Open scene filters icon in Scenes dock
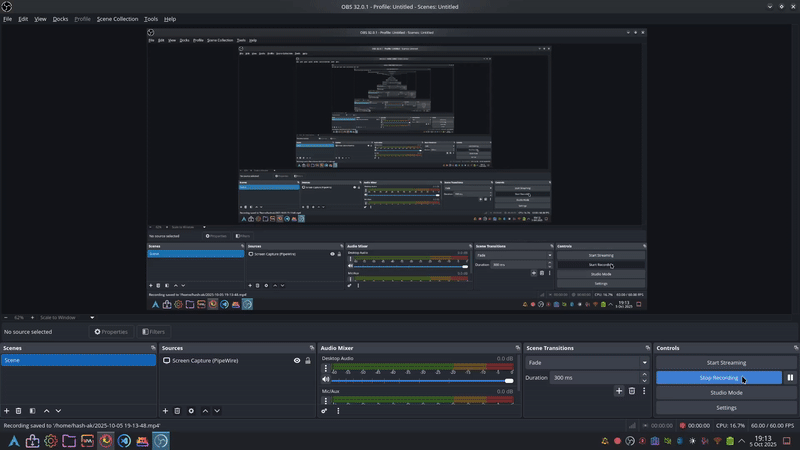The image size is (800, 450). pyautogui.click(x=32, y=411)
